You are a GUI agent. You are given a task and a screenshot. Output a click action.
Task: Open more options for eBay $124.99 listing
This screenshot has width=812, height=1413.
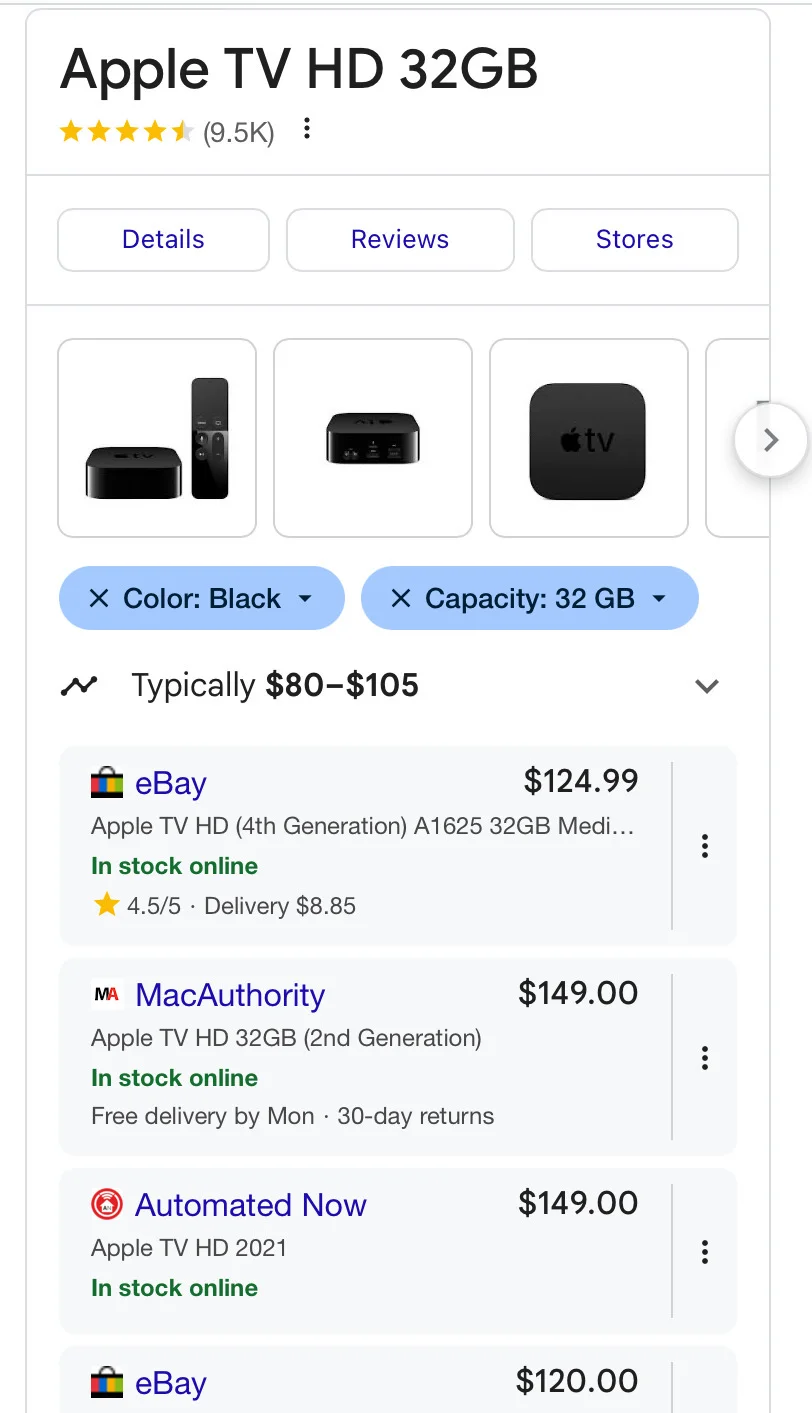(705, 846)
